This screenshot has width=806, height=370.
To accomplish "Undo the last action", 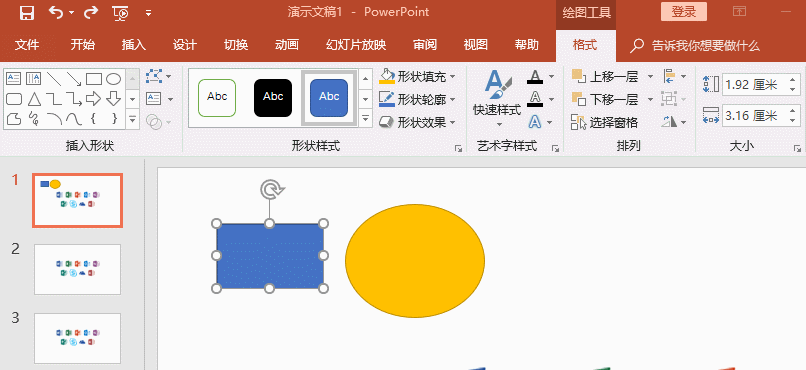I will click(56, 12).
